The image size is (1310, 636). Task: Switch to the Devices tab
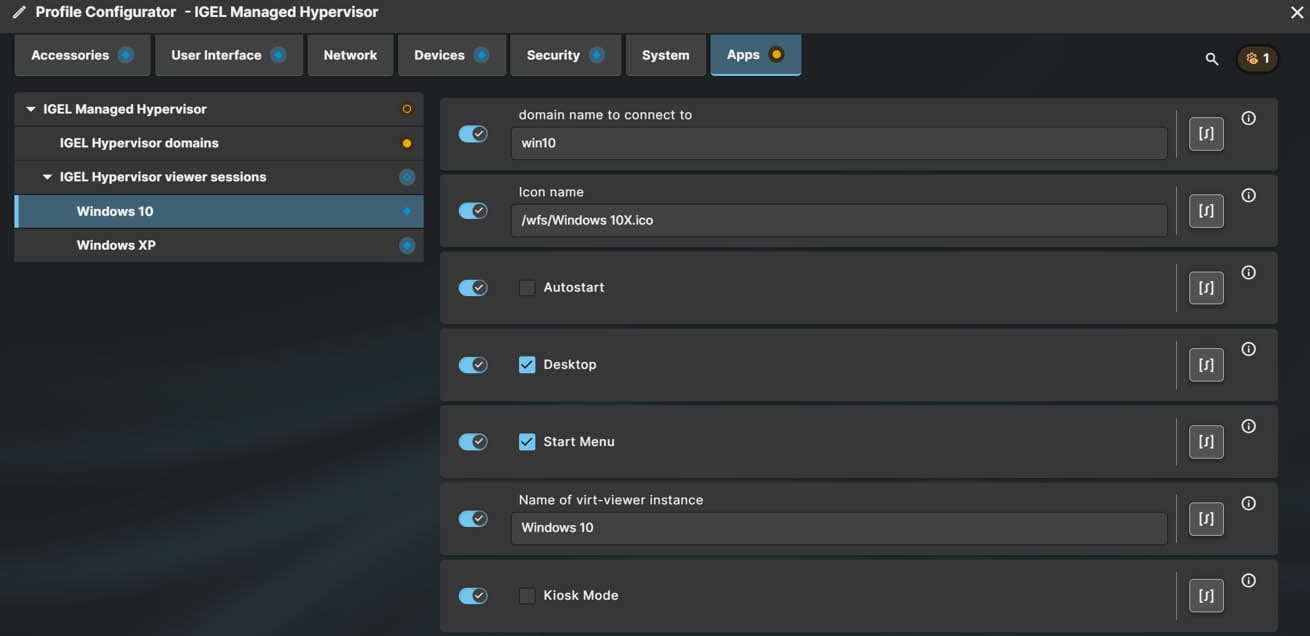(x=452, y=55)
